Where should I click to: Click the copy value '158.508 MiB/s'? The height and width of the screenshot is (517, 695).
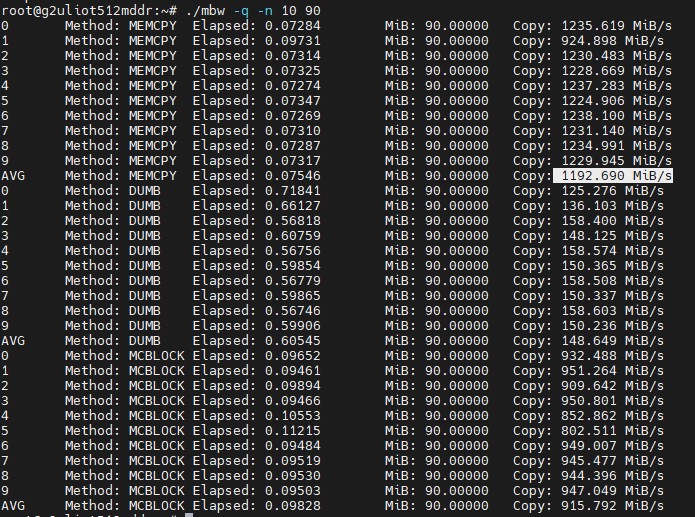613,281
